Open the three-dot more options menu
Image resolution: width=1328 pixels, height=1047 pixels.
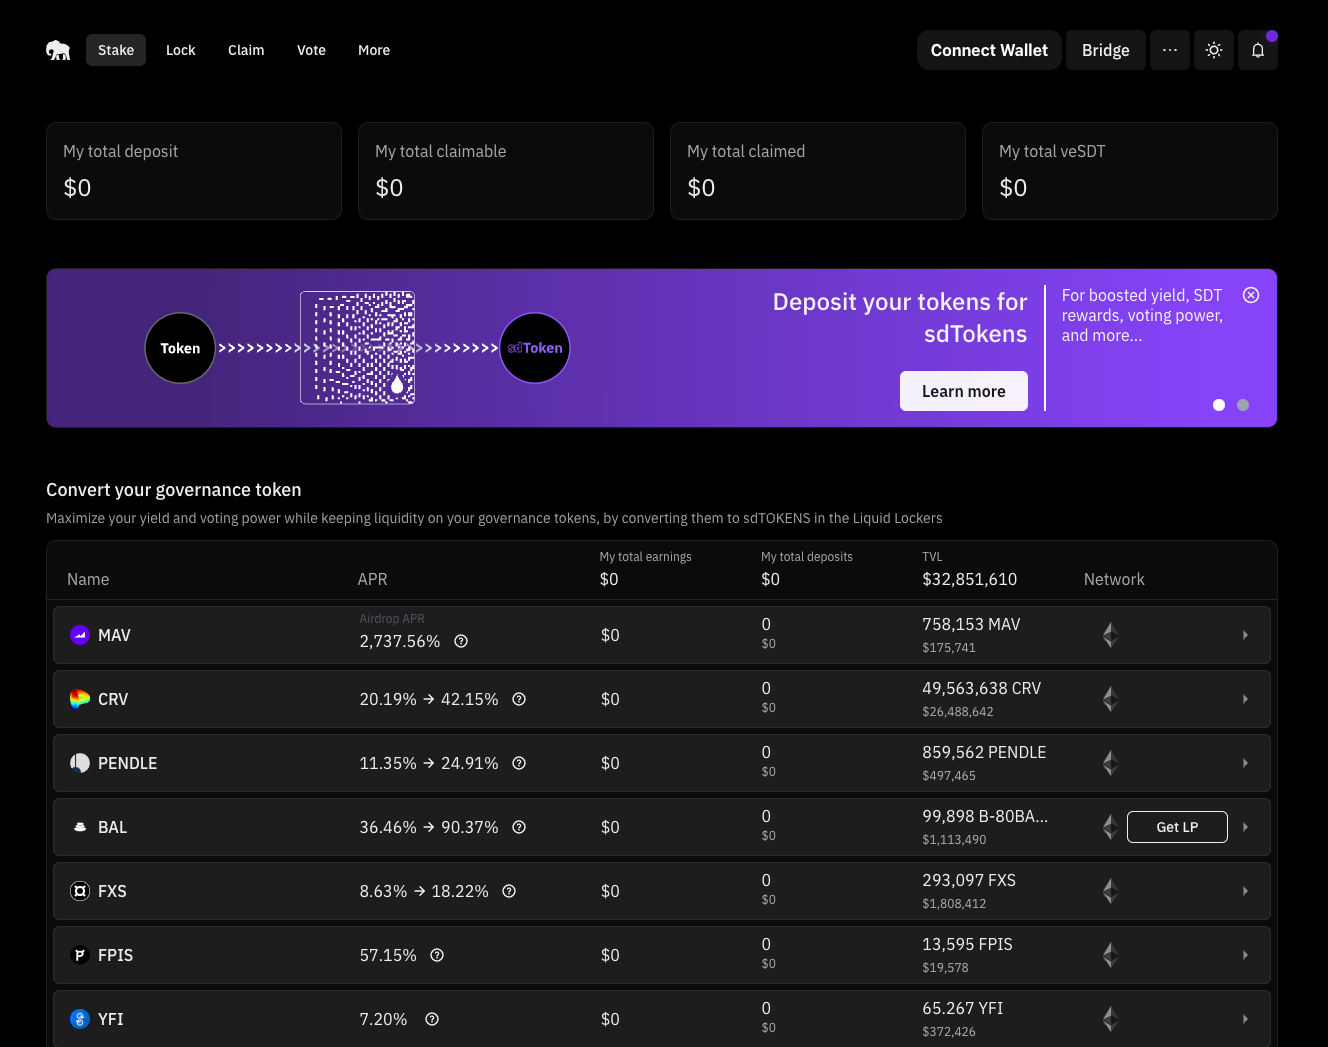pyautogui.click(x=1170, y=50)
